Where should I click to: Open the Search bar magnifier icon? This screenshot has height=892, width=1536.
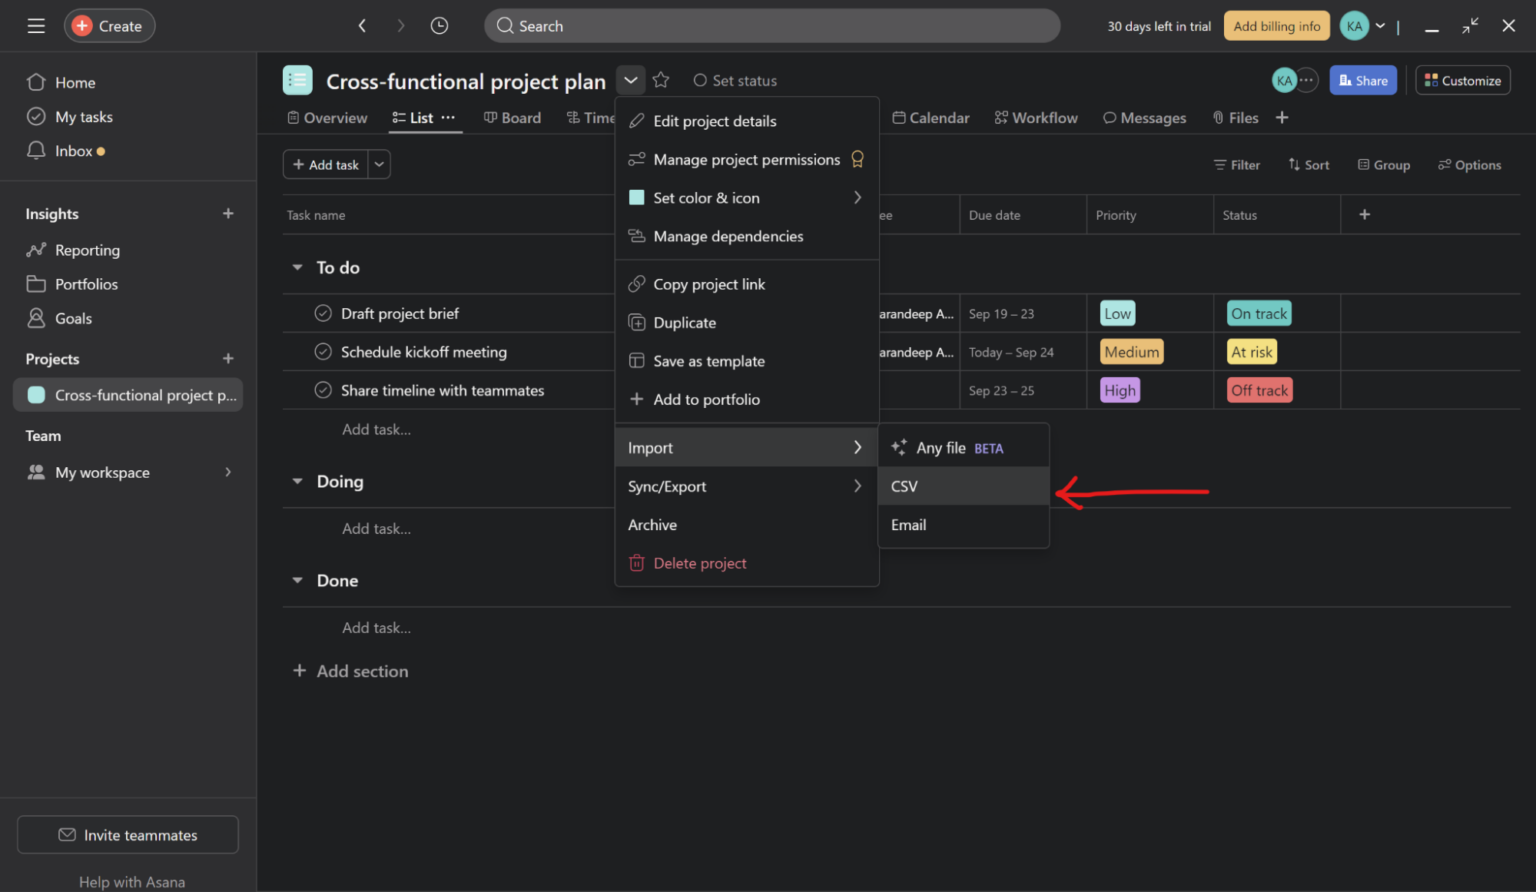tap(505, 25)
